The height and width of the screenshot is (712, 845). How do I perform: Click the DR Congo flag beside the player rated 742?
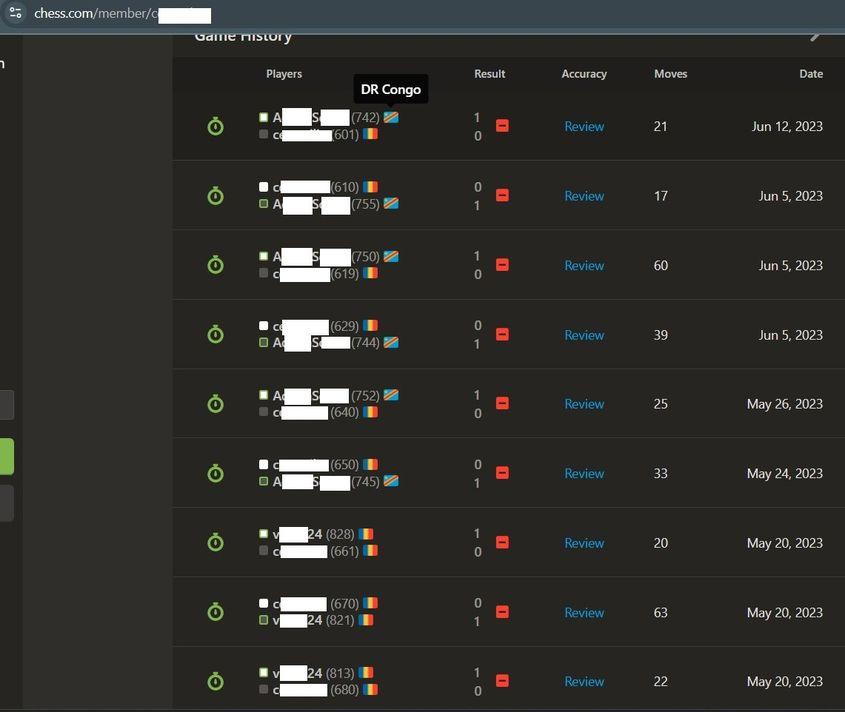[x=390, y=117]
